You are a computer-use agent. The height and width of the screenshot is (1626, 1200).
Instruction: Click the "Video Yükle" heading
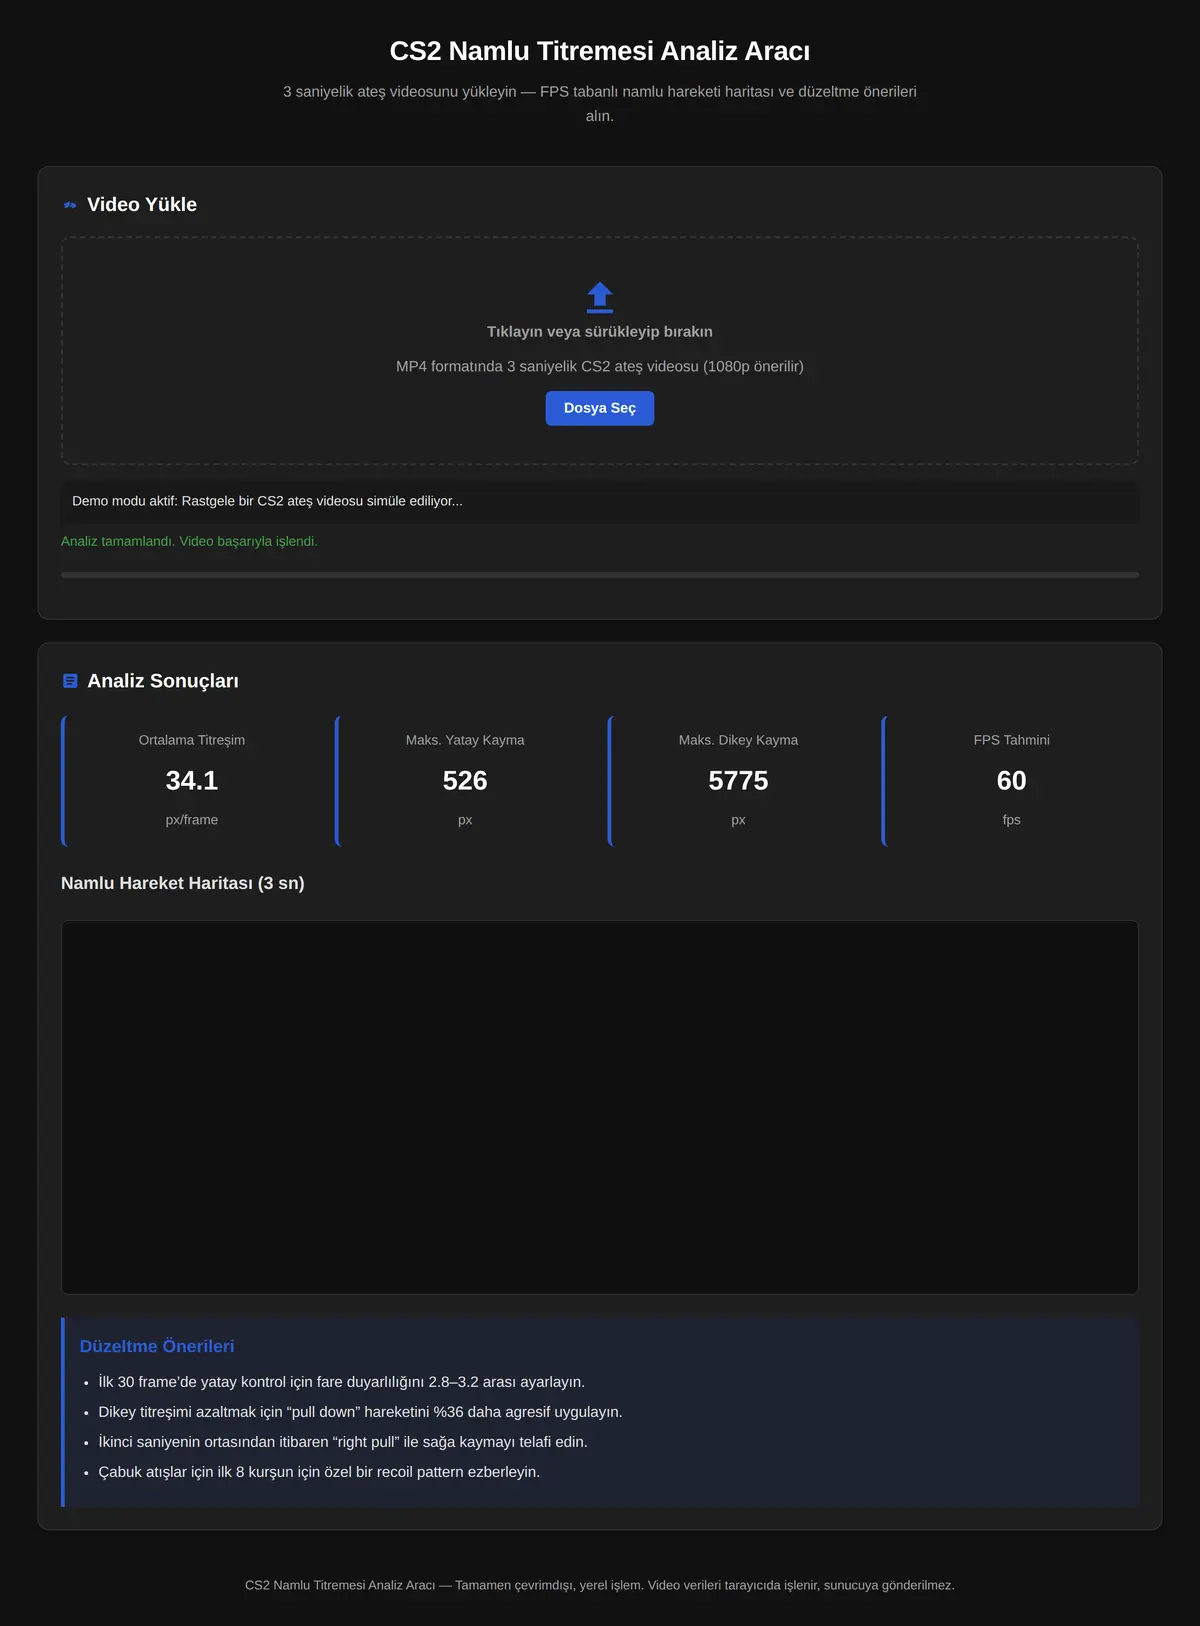click(142, 205)
